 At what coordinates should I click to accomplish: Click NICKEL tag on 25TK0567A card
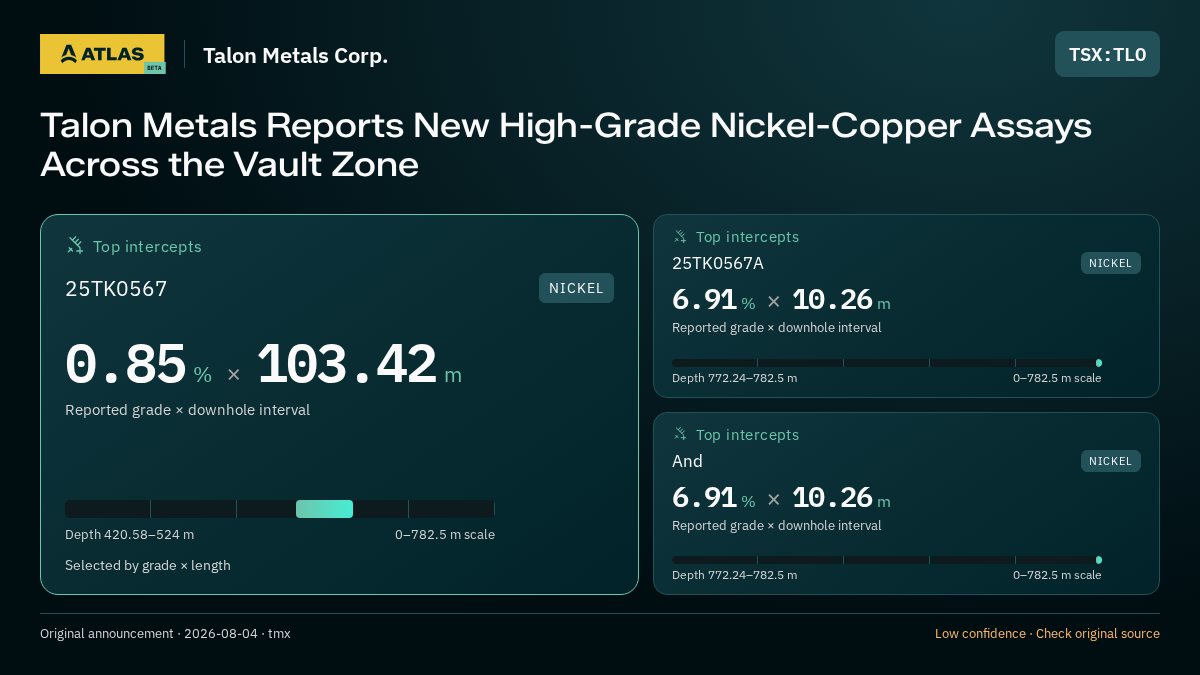coord(1110,263)
